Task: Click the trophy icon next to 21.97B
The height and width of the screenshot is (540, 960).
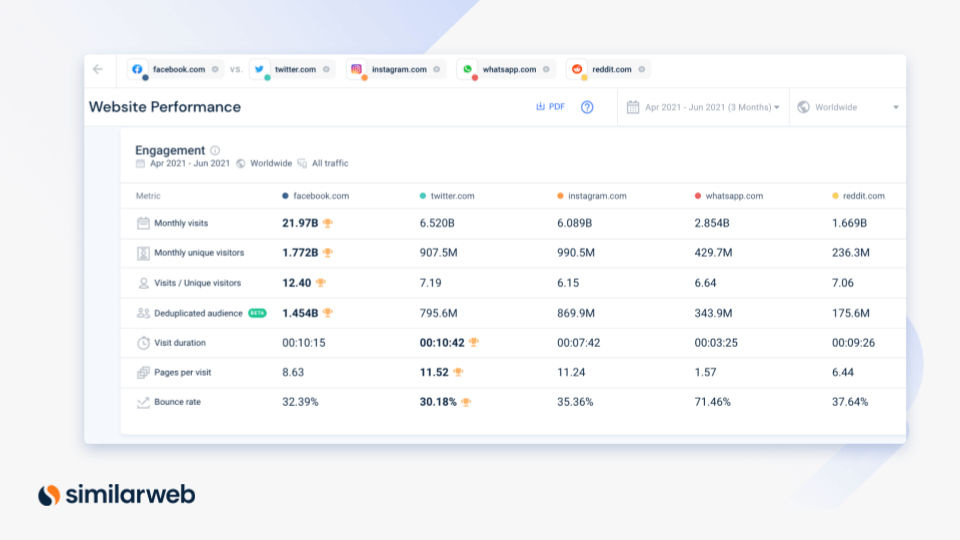Action: pos(327,223)
